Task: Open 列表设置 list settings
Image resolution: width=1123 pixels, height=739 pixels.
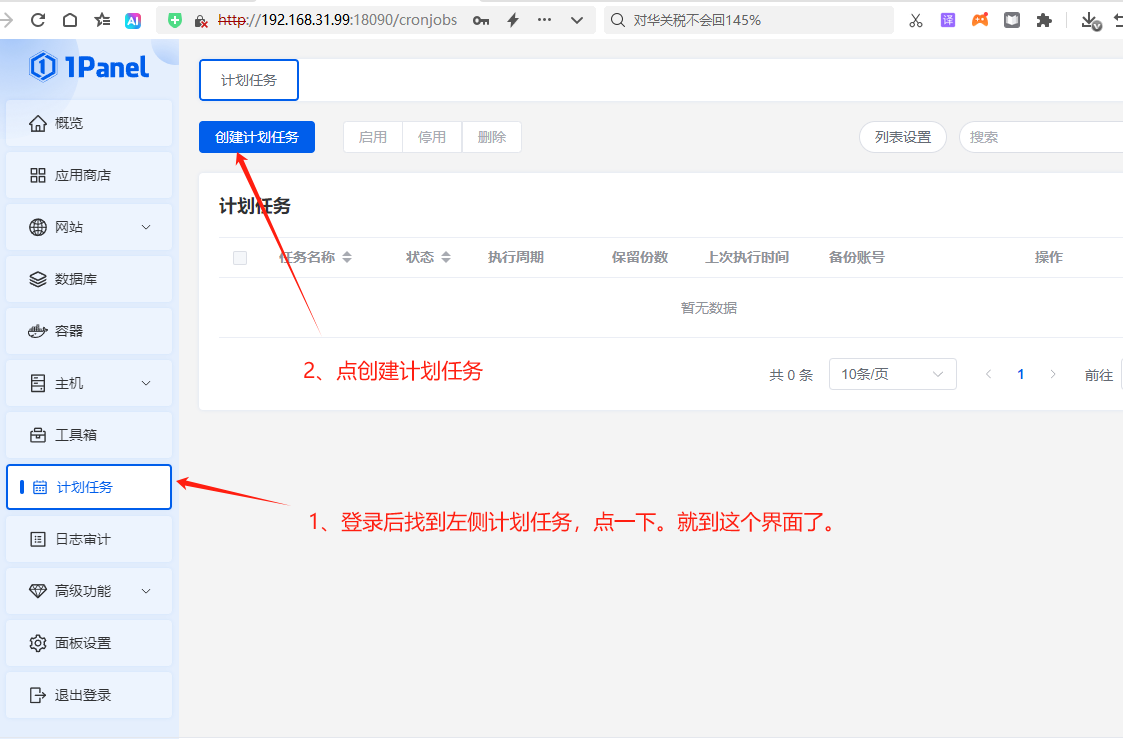Action: [903, 137]
